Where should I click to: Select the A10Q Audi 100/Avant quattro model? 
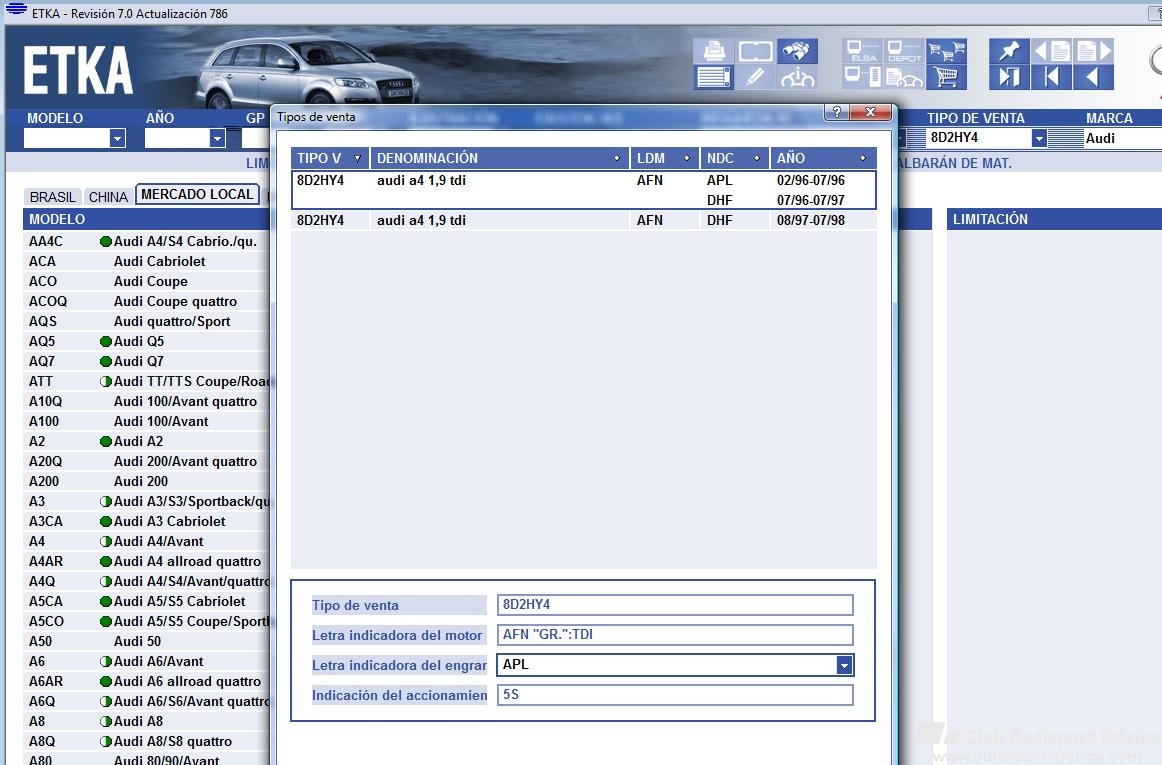click(148, 401)
